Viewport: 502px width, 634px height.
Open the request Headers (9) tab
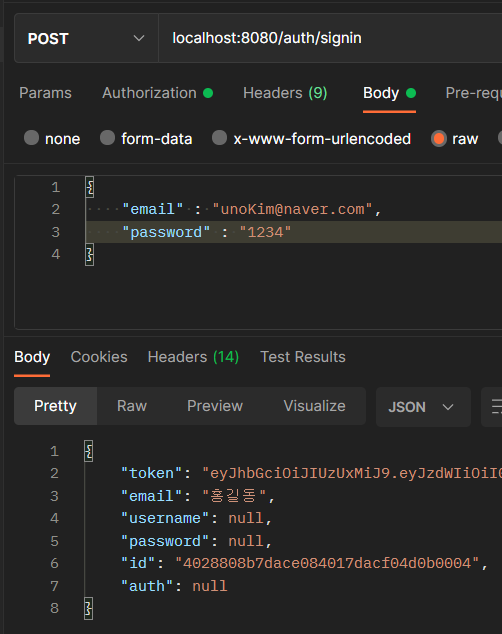[285, 93]
